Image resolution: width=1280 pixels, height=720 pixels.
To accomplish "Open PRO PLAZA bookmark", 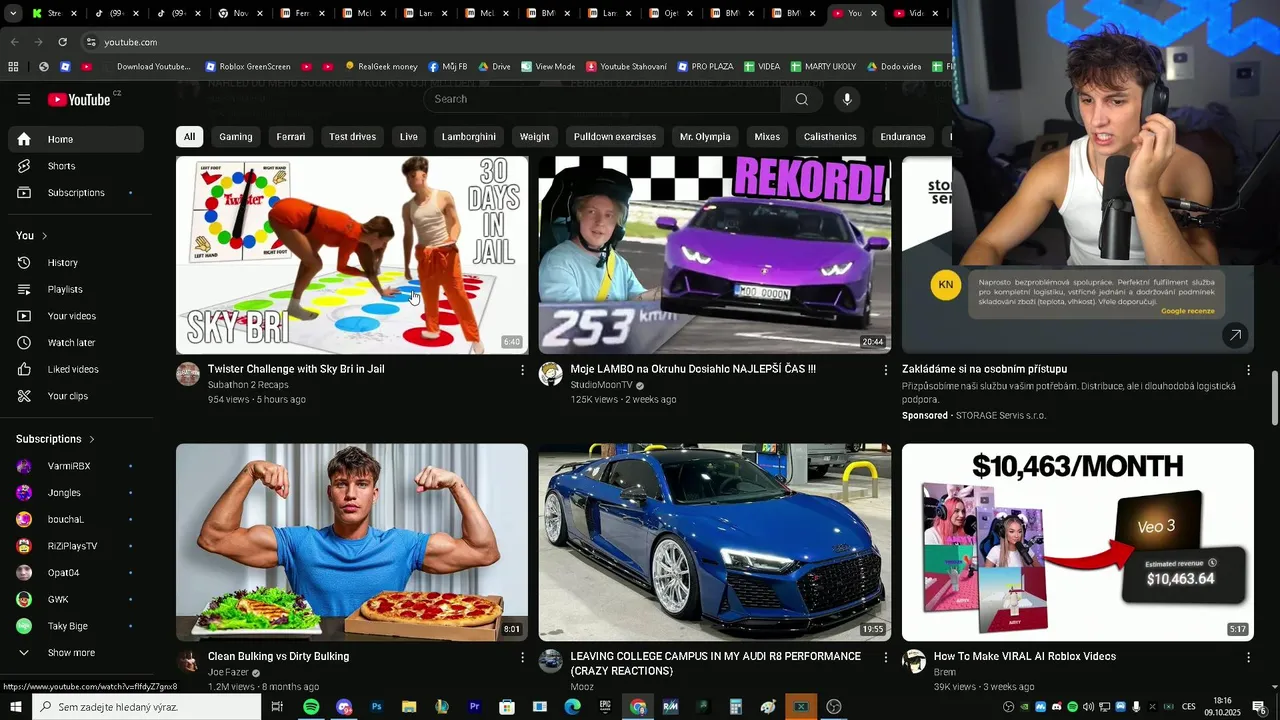I will [705, 67].
